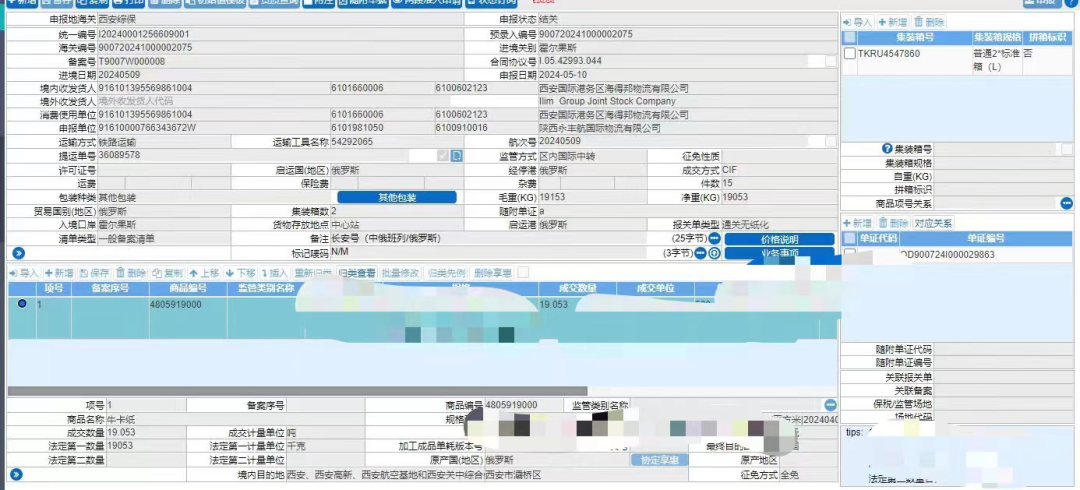1080x490 pixels.
Task: Expand the goods detail with the bottom-left blue chevron
Action: point(17,475)
